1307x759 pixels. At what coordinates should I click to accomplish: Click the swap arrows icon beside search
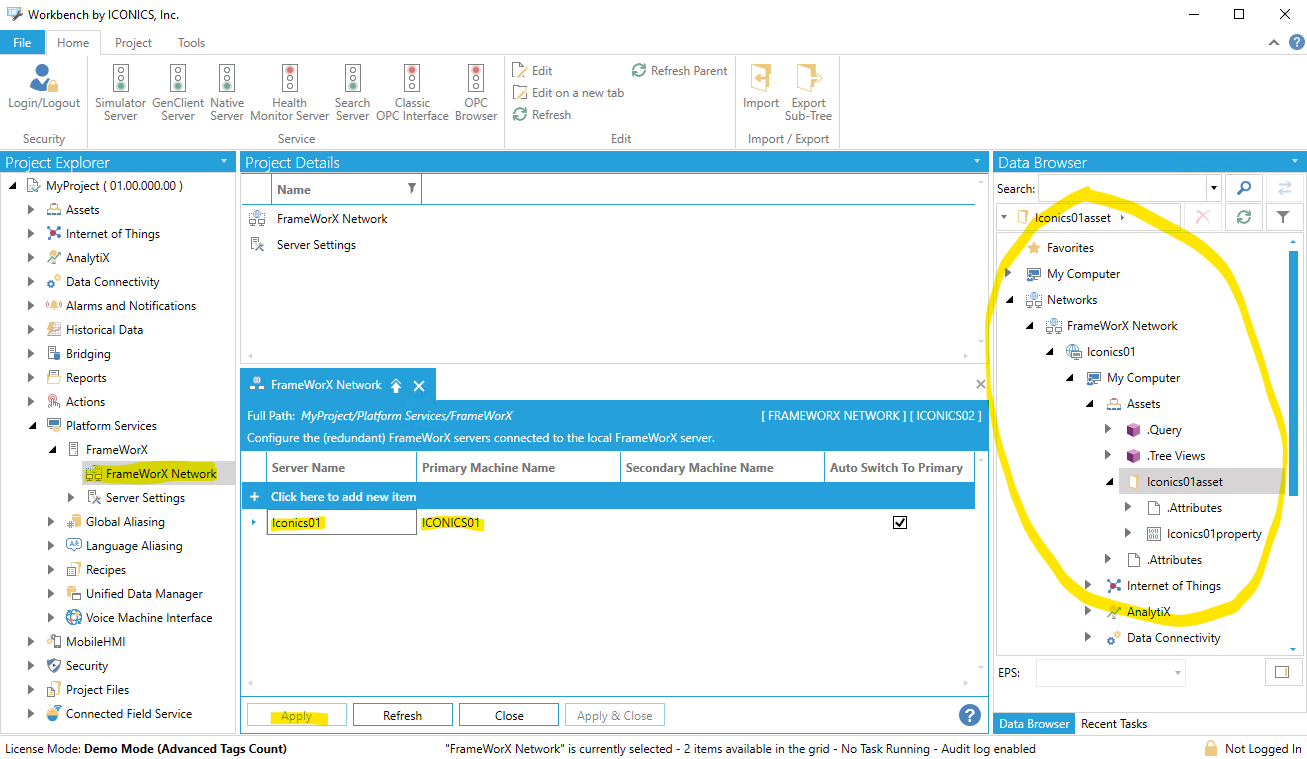(1284, 188)
